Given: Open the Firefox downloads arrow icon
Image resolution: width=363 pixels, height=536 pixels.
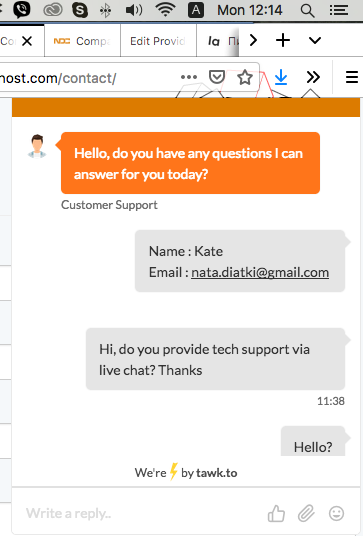Looking at the screenshot, I should (x=281, y=77).
